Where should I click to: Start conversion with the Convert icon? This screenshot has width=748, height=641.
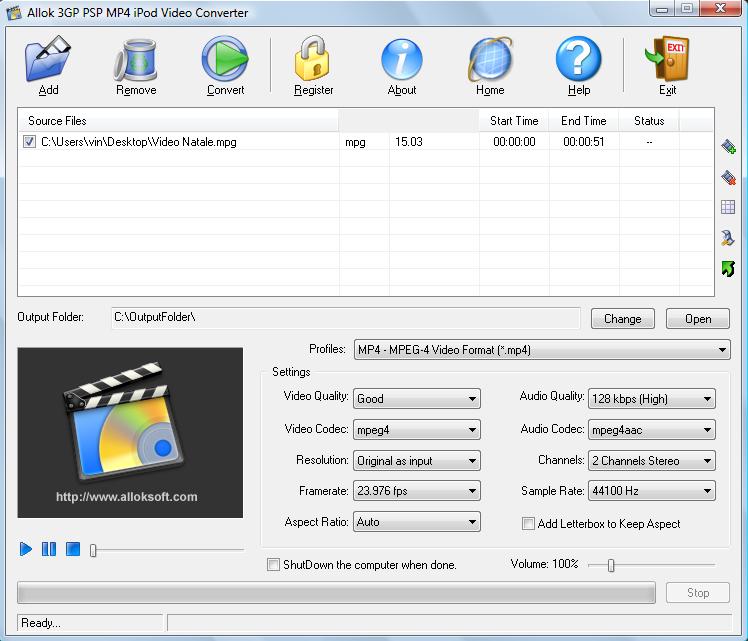(x=225, y=59)
